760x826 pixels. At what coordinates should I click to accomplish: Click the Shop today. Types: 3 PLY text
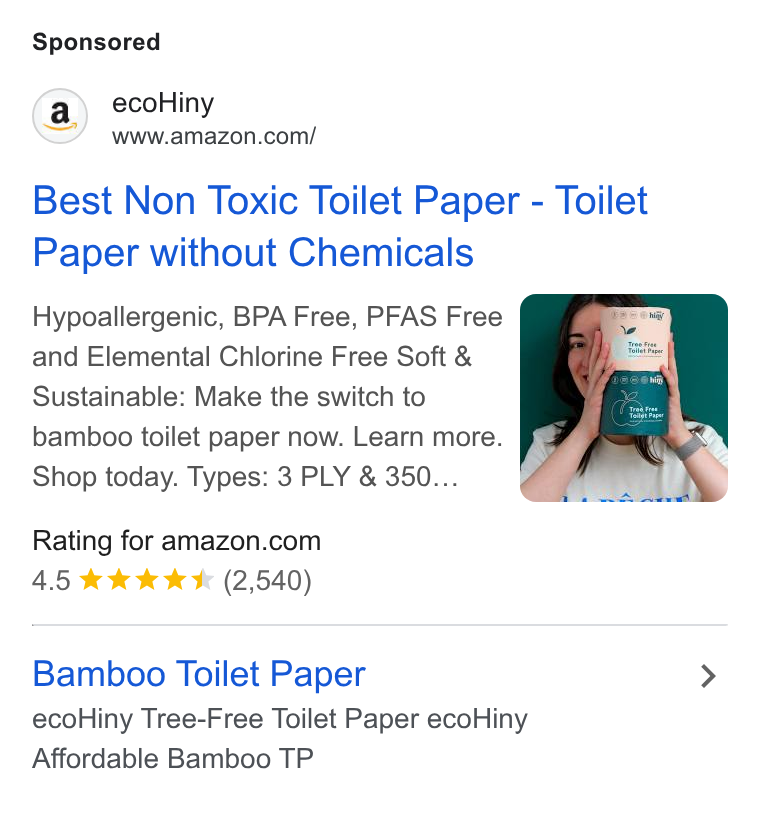pos(191,477)
